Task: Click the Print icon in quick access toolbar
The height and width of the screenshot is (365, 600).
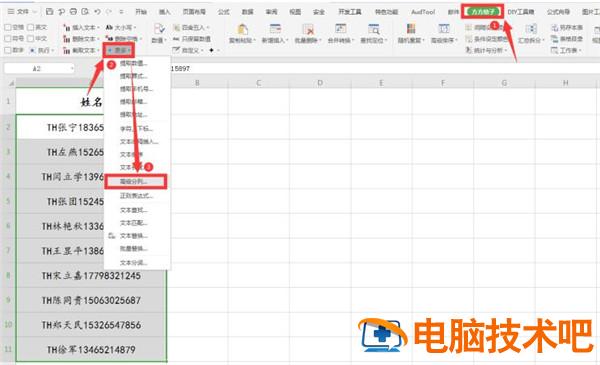Action: tap(73, 12)
